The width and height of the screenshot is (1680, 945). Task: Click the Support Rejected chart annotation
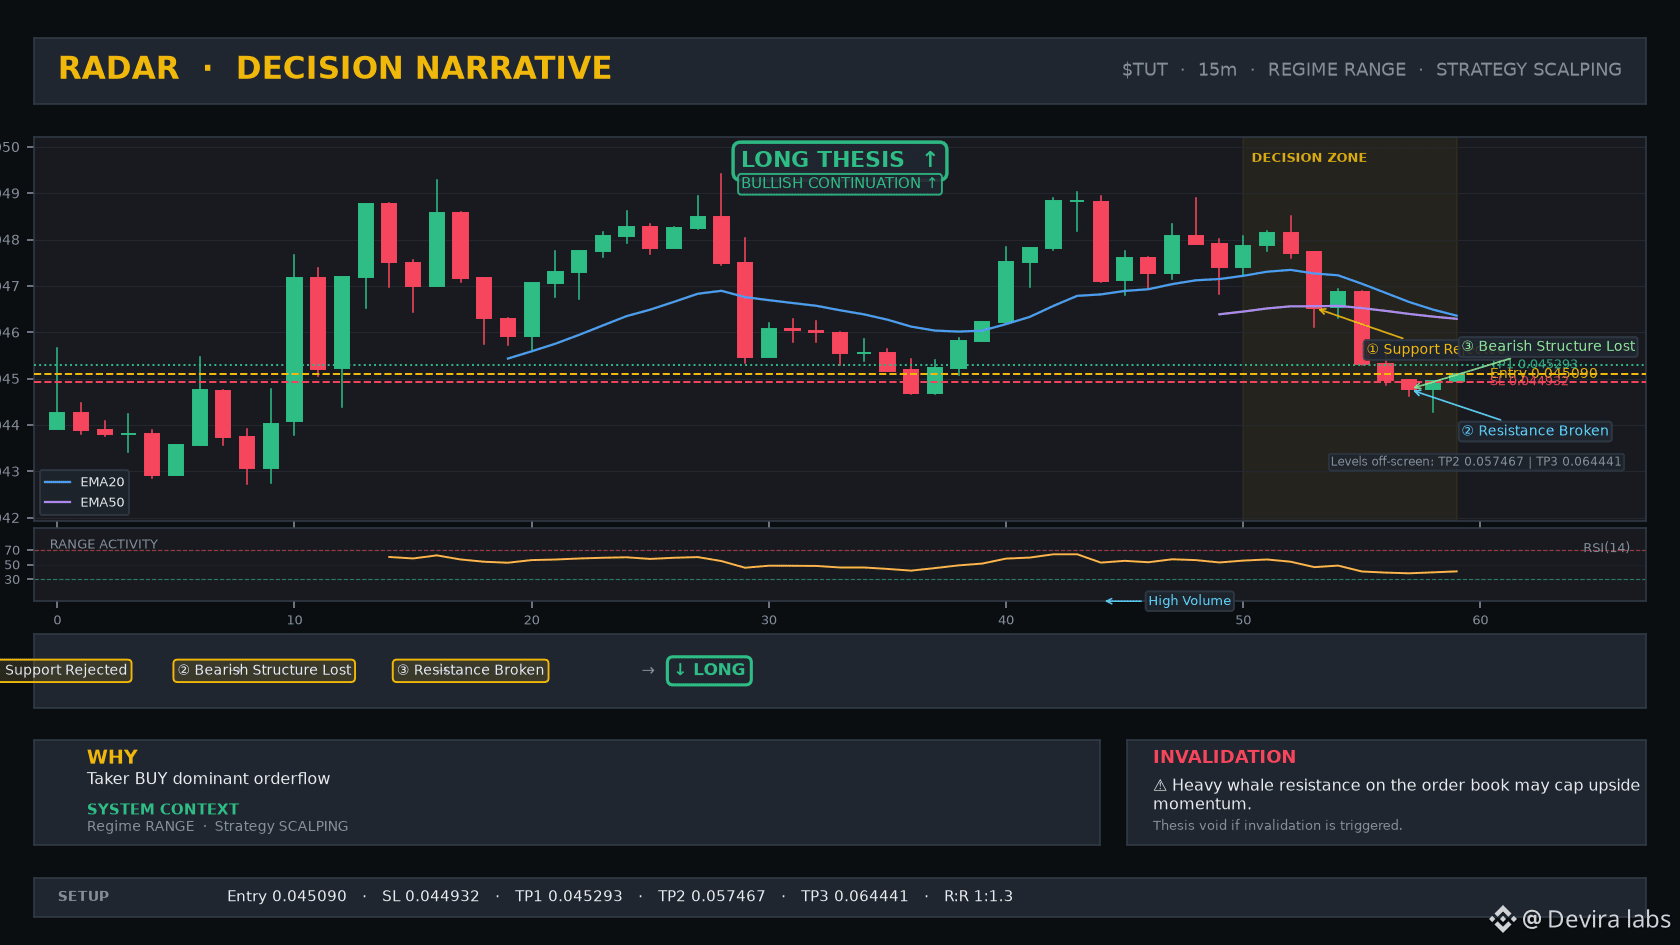coord(1411,349)
